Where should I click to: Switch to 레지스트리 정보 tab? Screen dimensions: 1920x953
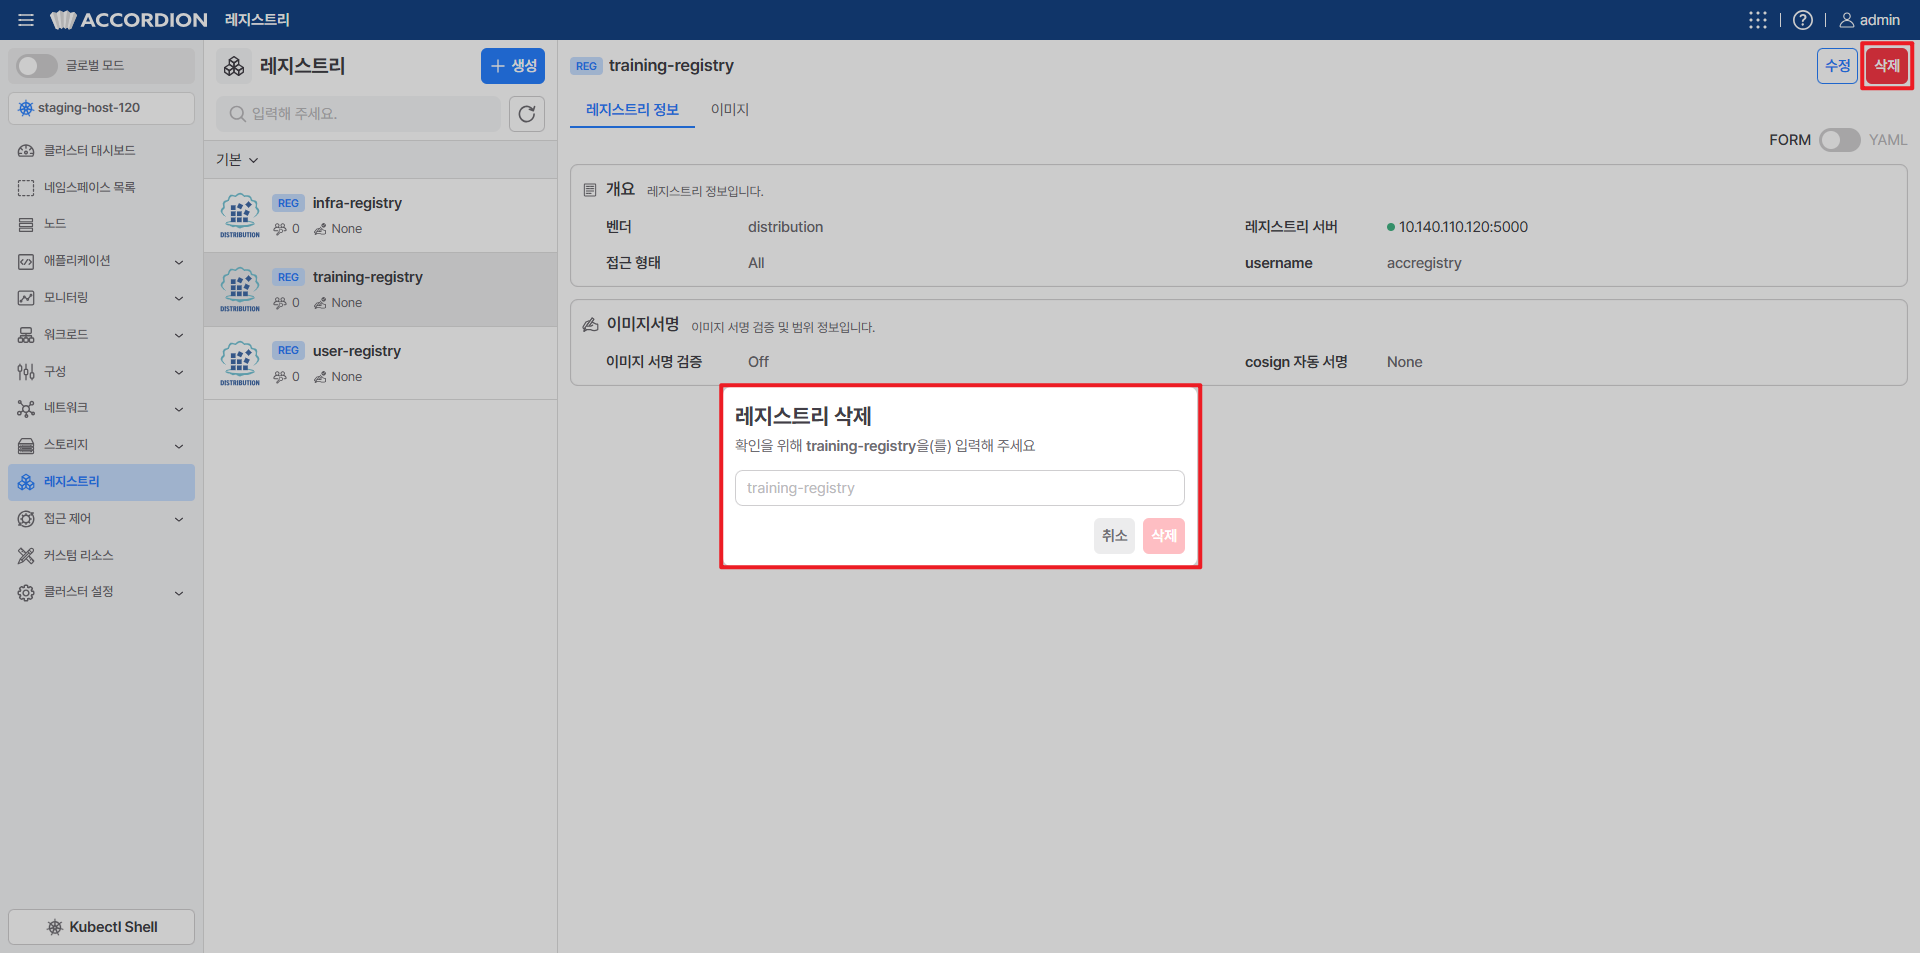[x=632, y=110]
